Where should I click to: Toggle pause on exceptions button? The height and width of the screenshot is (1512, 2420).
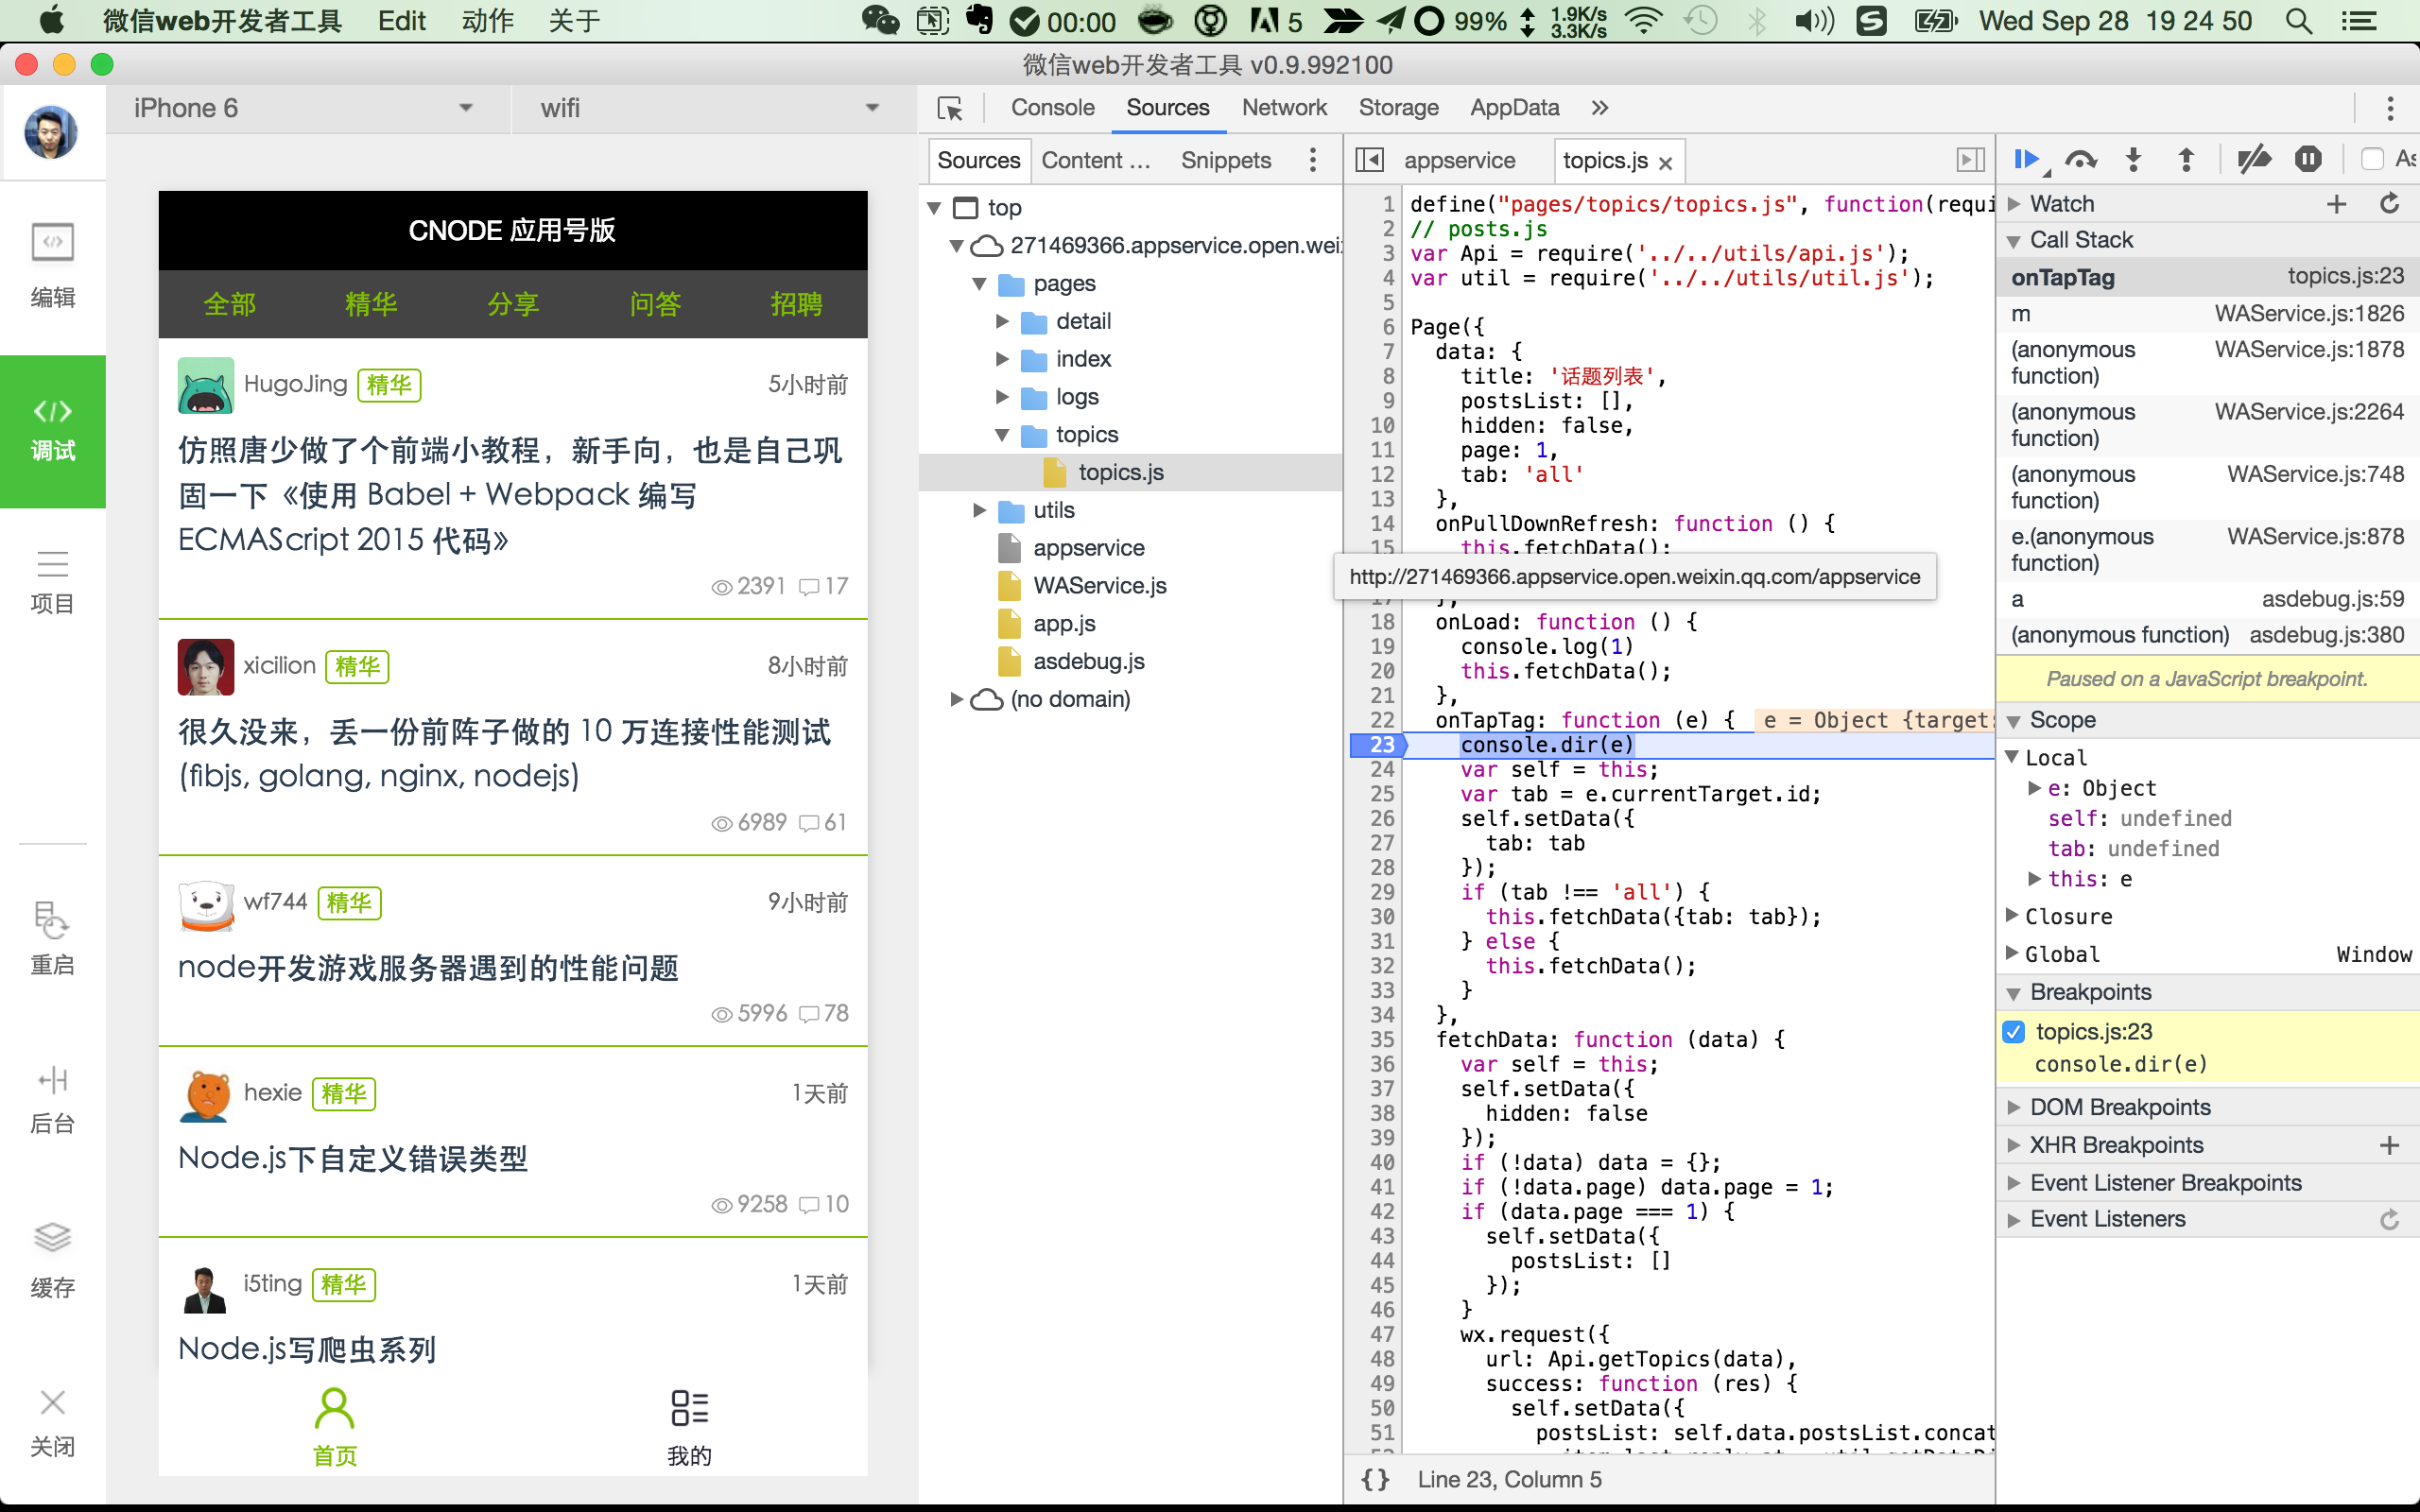pyautogui.click(x=2308, y=159)
